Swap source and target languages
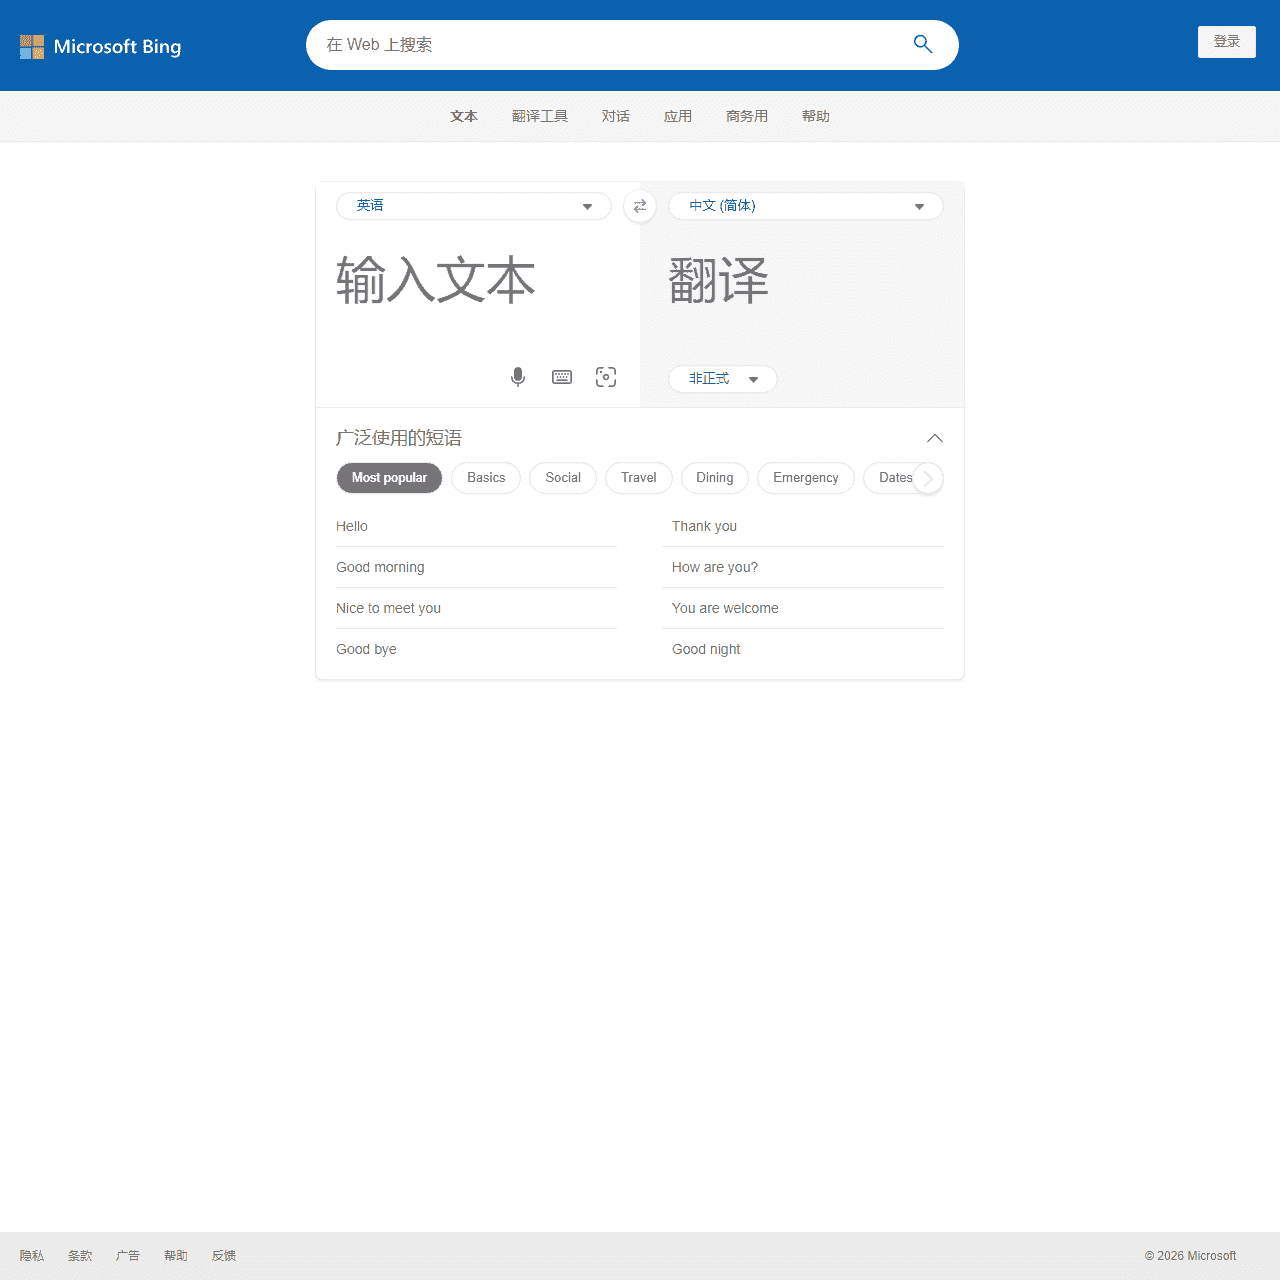The image size is (1280, 1280). tap(640, 206)
